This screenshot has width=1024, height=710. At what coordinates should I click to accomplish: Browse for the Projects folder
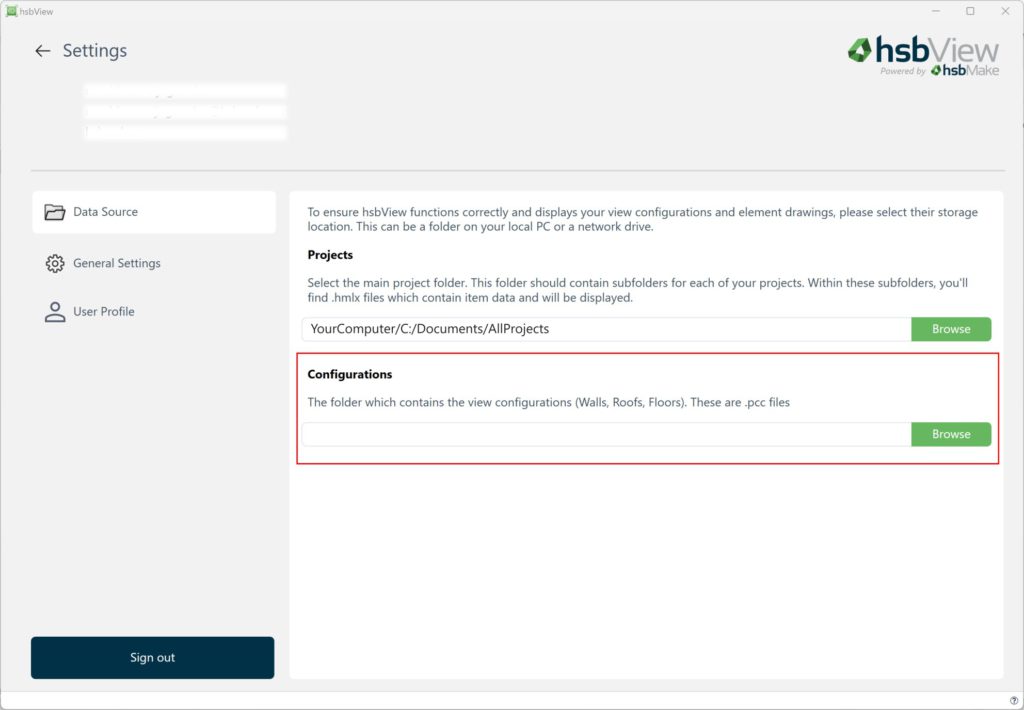pos(951,329)
